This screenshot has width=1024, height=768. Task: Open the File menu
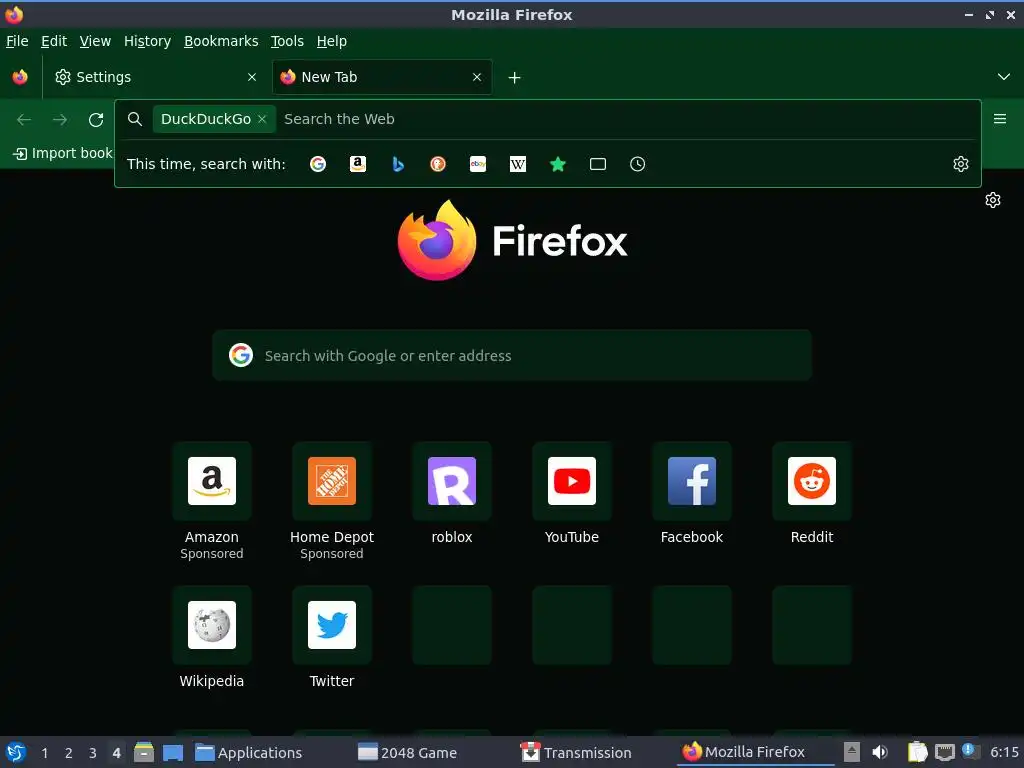point(17,41)
